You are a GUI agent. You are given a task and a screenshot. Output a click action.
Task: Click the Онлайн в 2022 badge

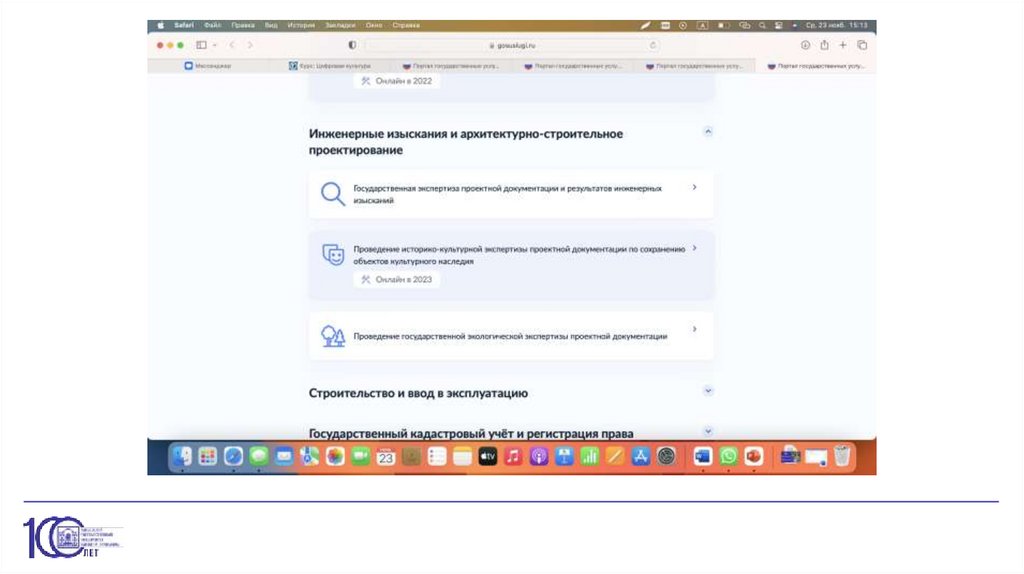[x=396, y=81]
